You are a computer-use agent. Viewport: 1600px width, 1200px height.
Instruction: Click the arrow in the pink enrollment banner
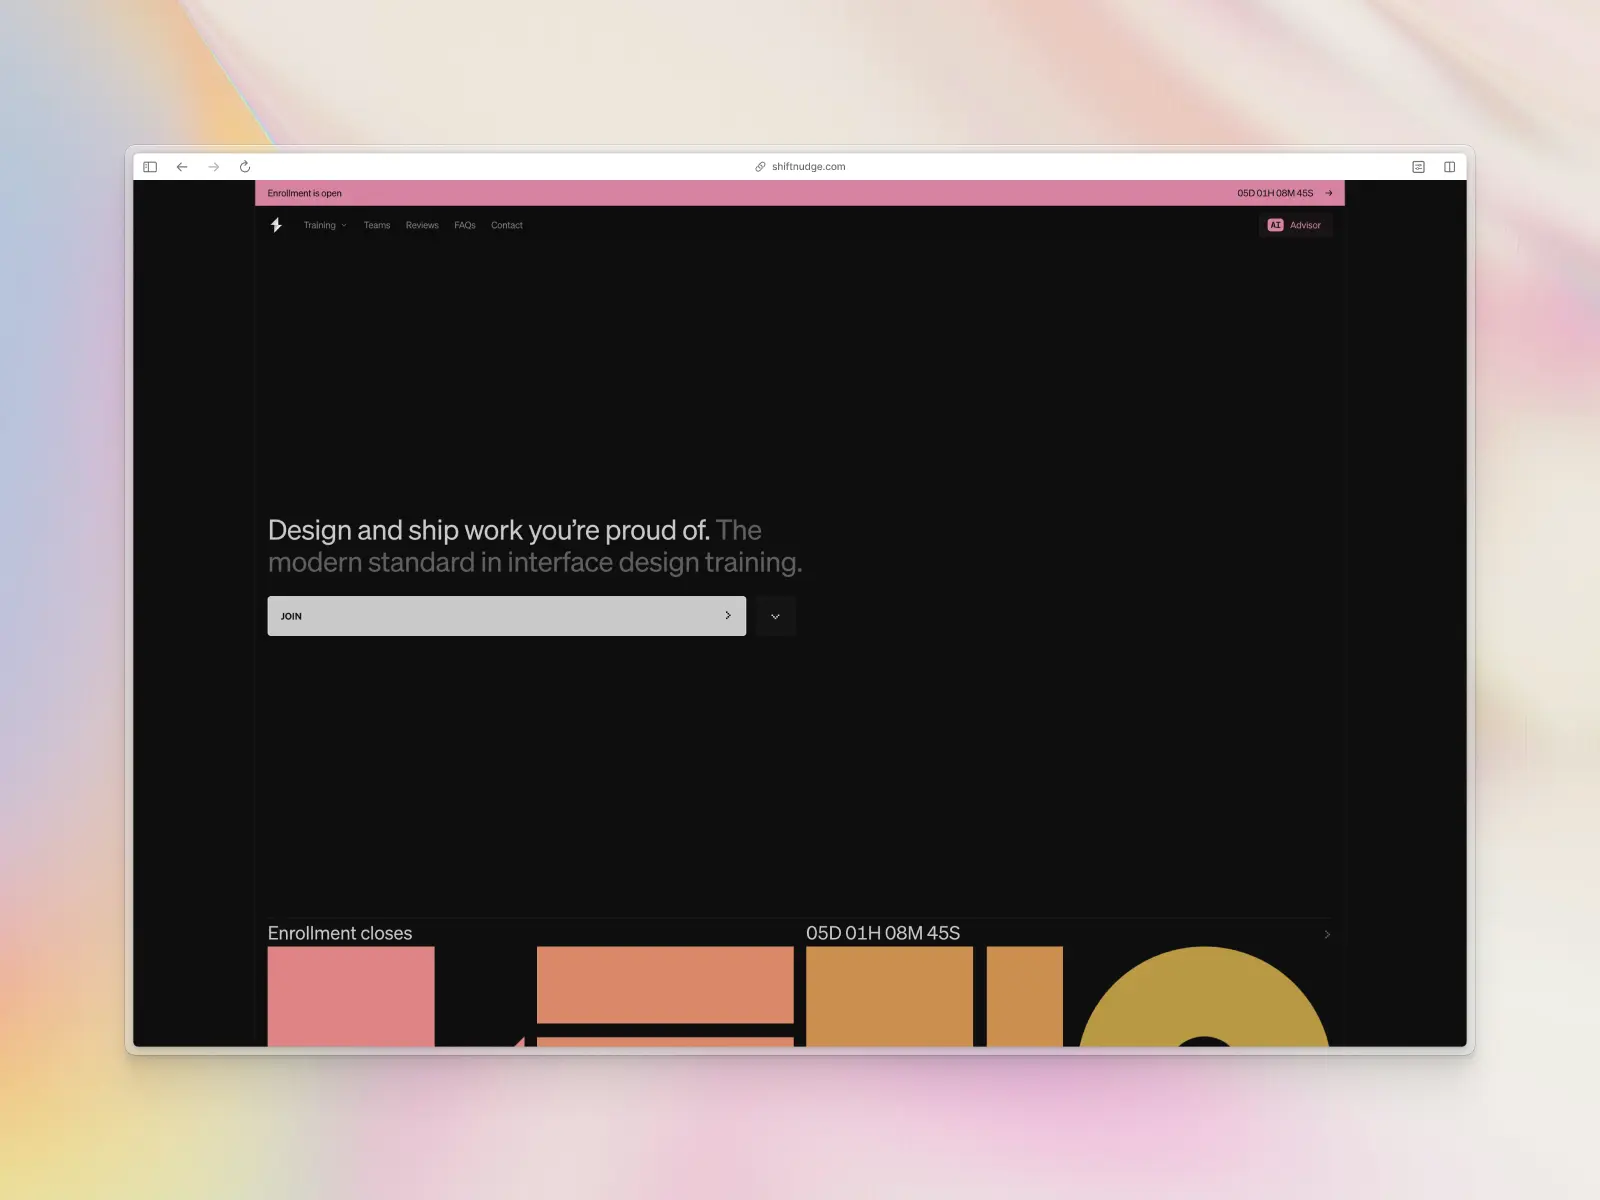(x=1329, y=193)
